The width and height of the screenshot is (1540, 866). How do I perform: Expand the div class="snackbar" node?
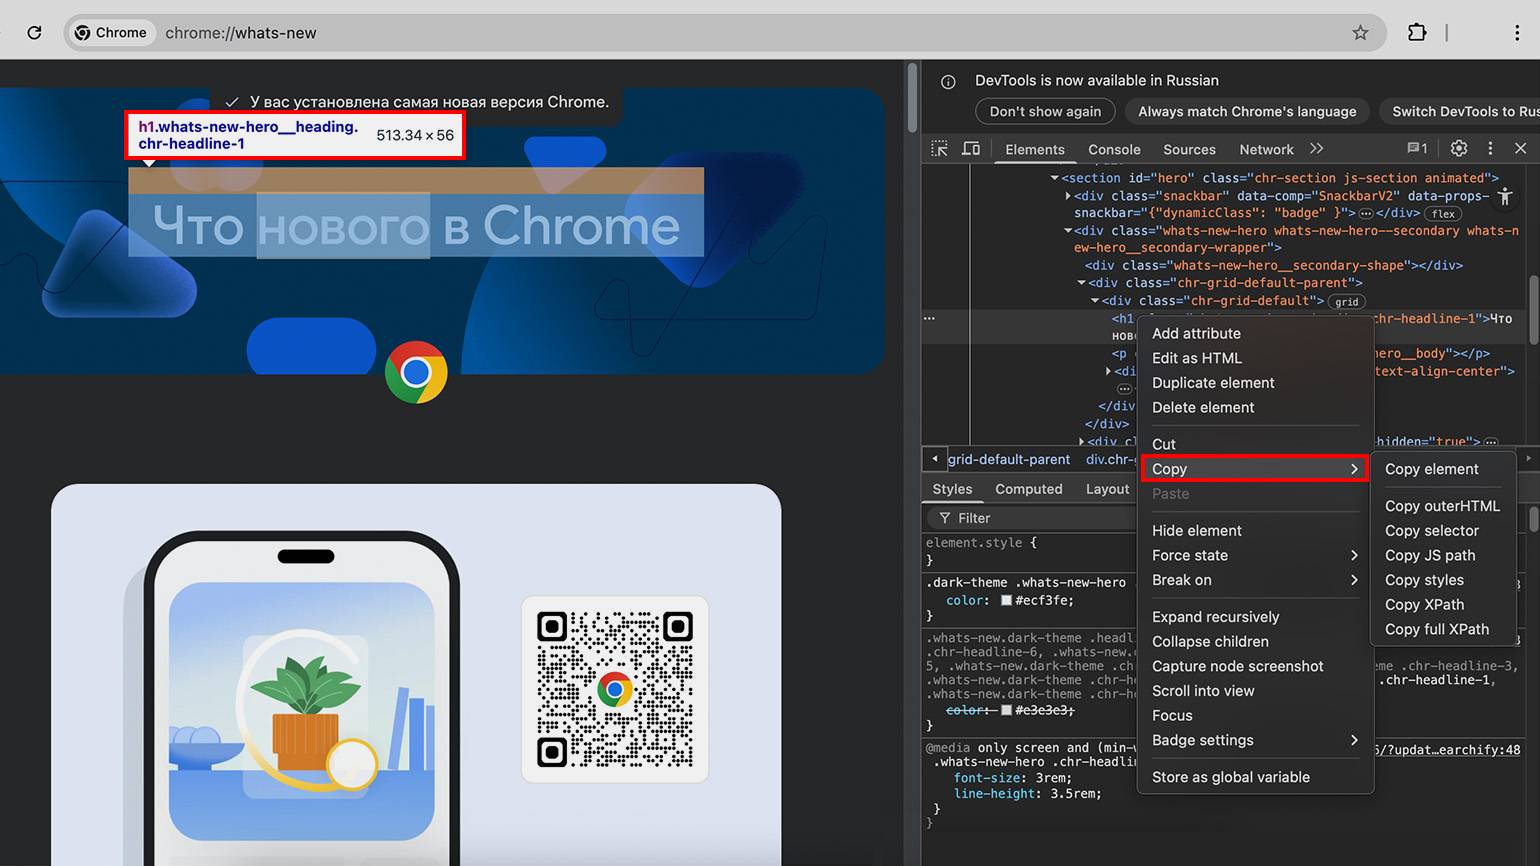(1068, 196)
